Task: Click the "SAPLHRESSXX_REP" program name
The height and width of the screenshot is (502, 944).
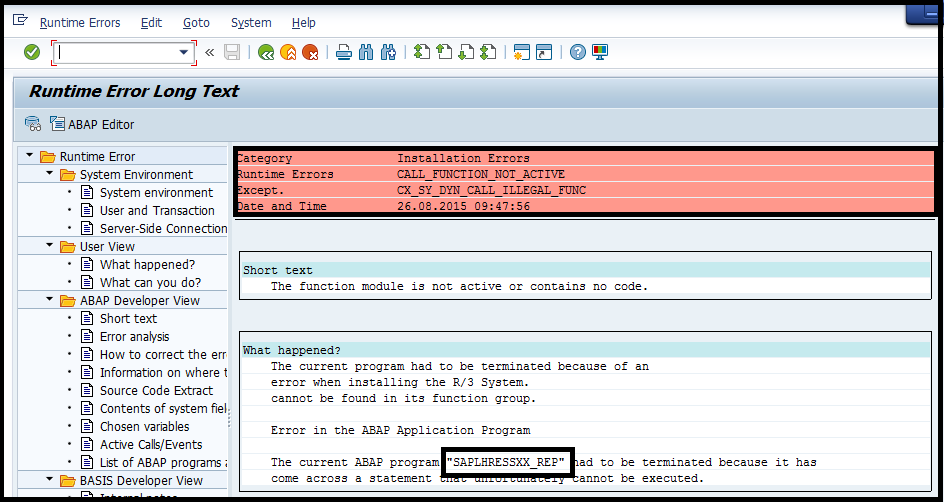Action: click(508, 462)
